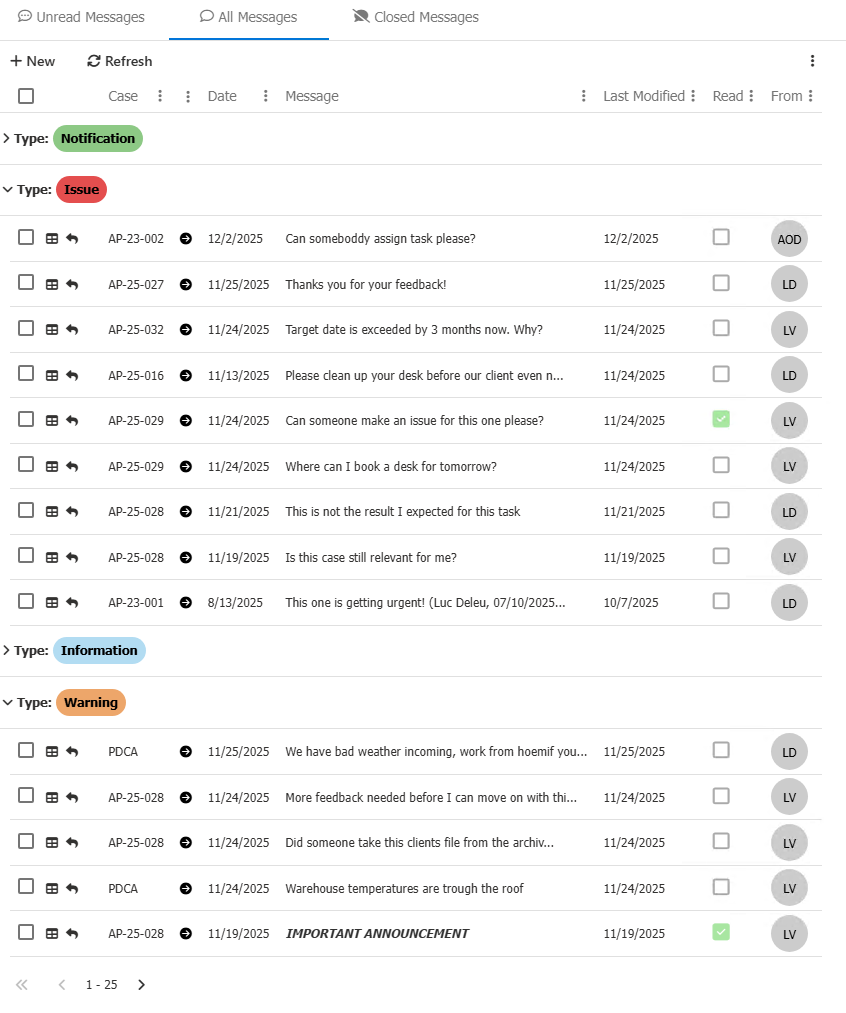Image resolution: width=846 pixels, height=1013 pixels.
Task: Reply to 'This is not the result' message
Action: click(x=72, y=512)
